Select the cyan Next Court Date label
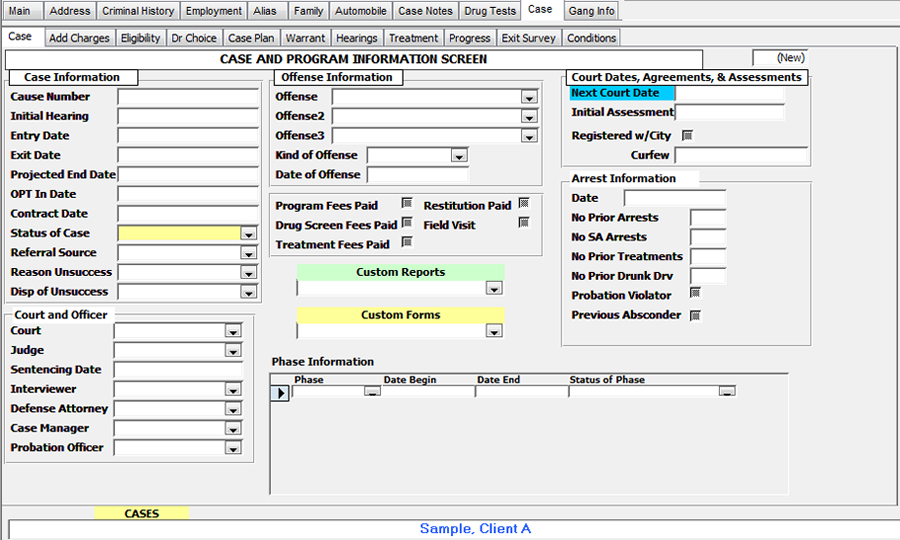 [x=622, y=93]
